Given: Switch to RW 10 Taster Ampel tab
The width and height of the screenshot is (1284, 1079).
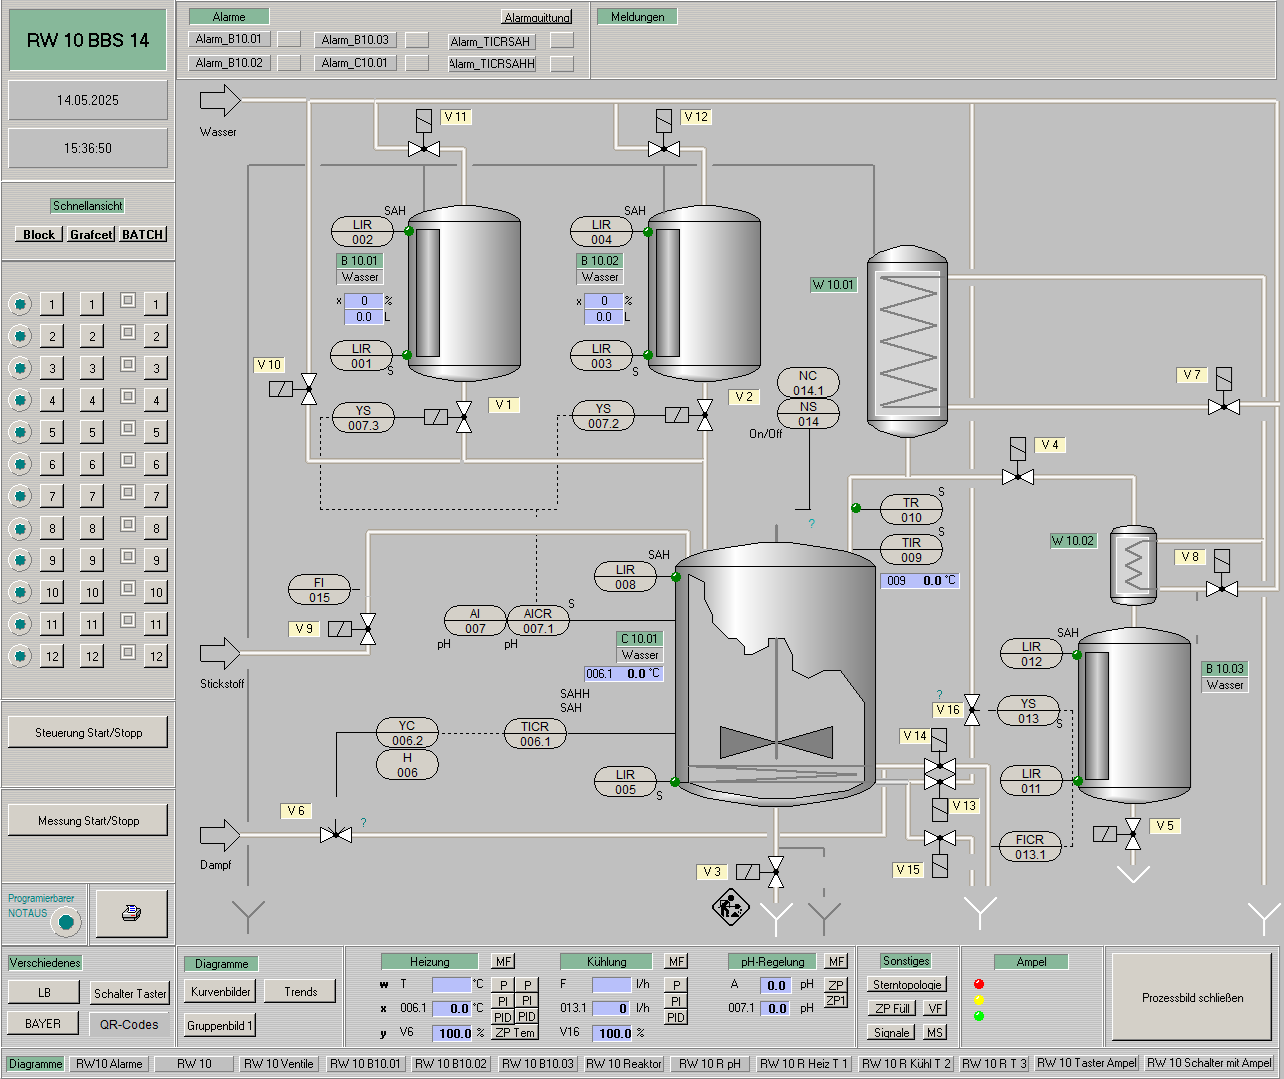Looking at the screenshot, I should click(1087, 1063).
